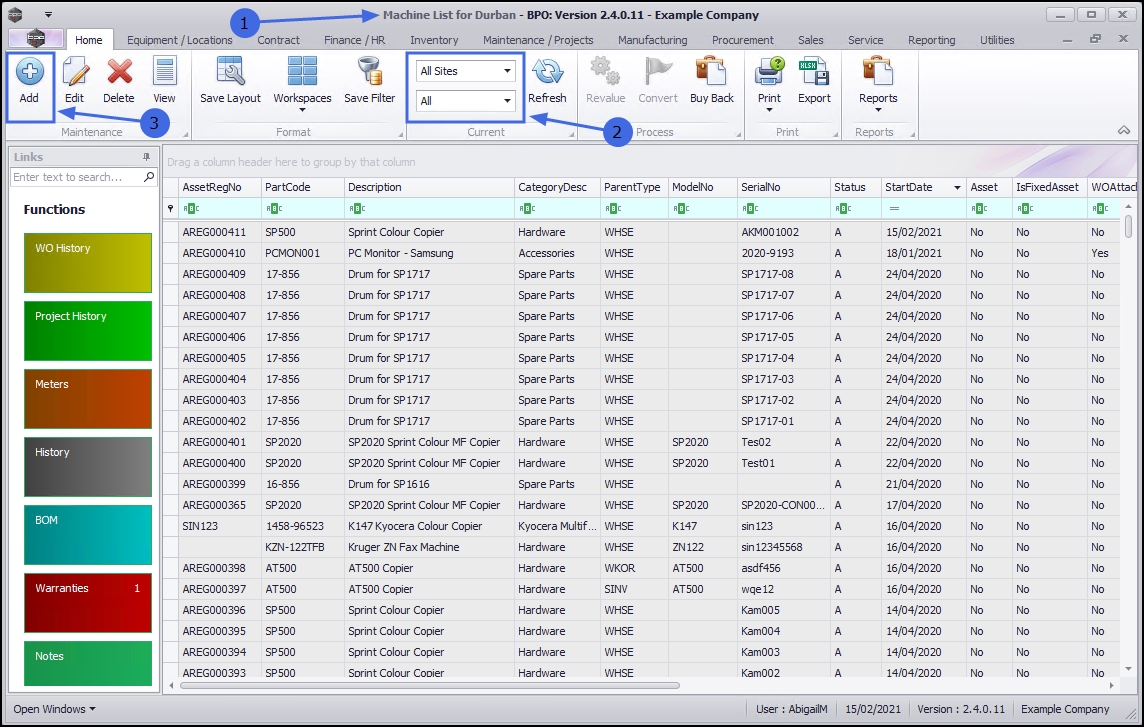
Task: Open the View record icon
Action: click(x=164, y=73)
